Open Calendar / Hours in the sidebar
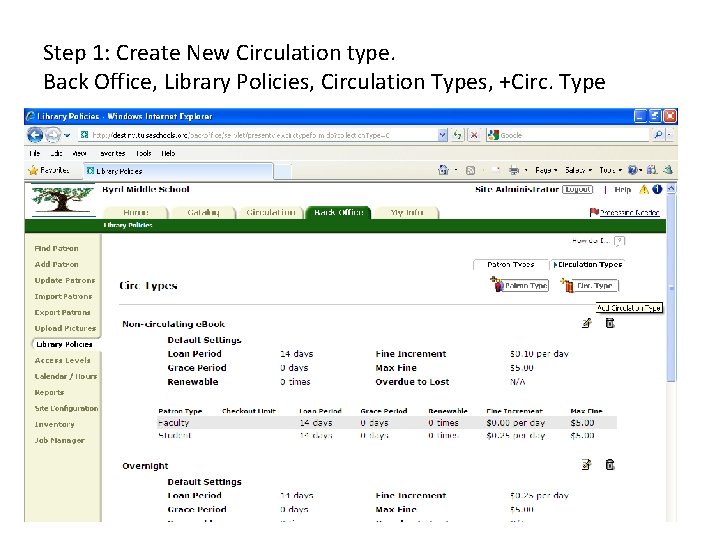 (x=66, y=377)
